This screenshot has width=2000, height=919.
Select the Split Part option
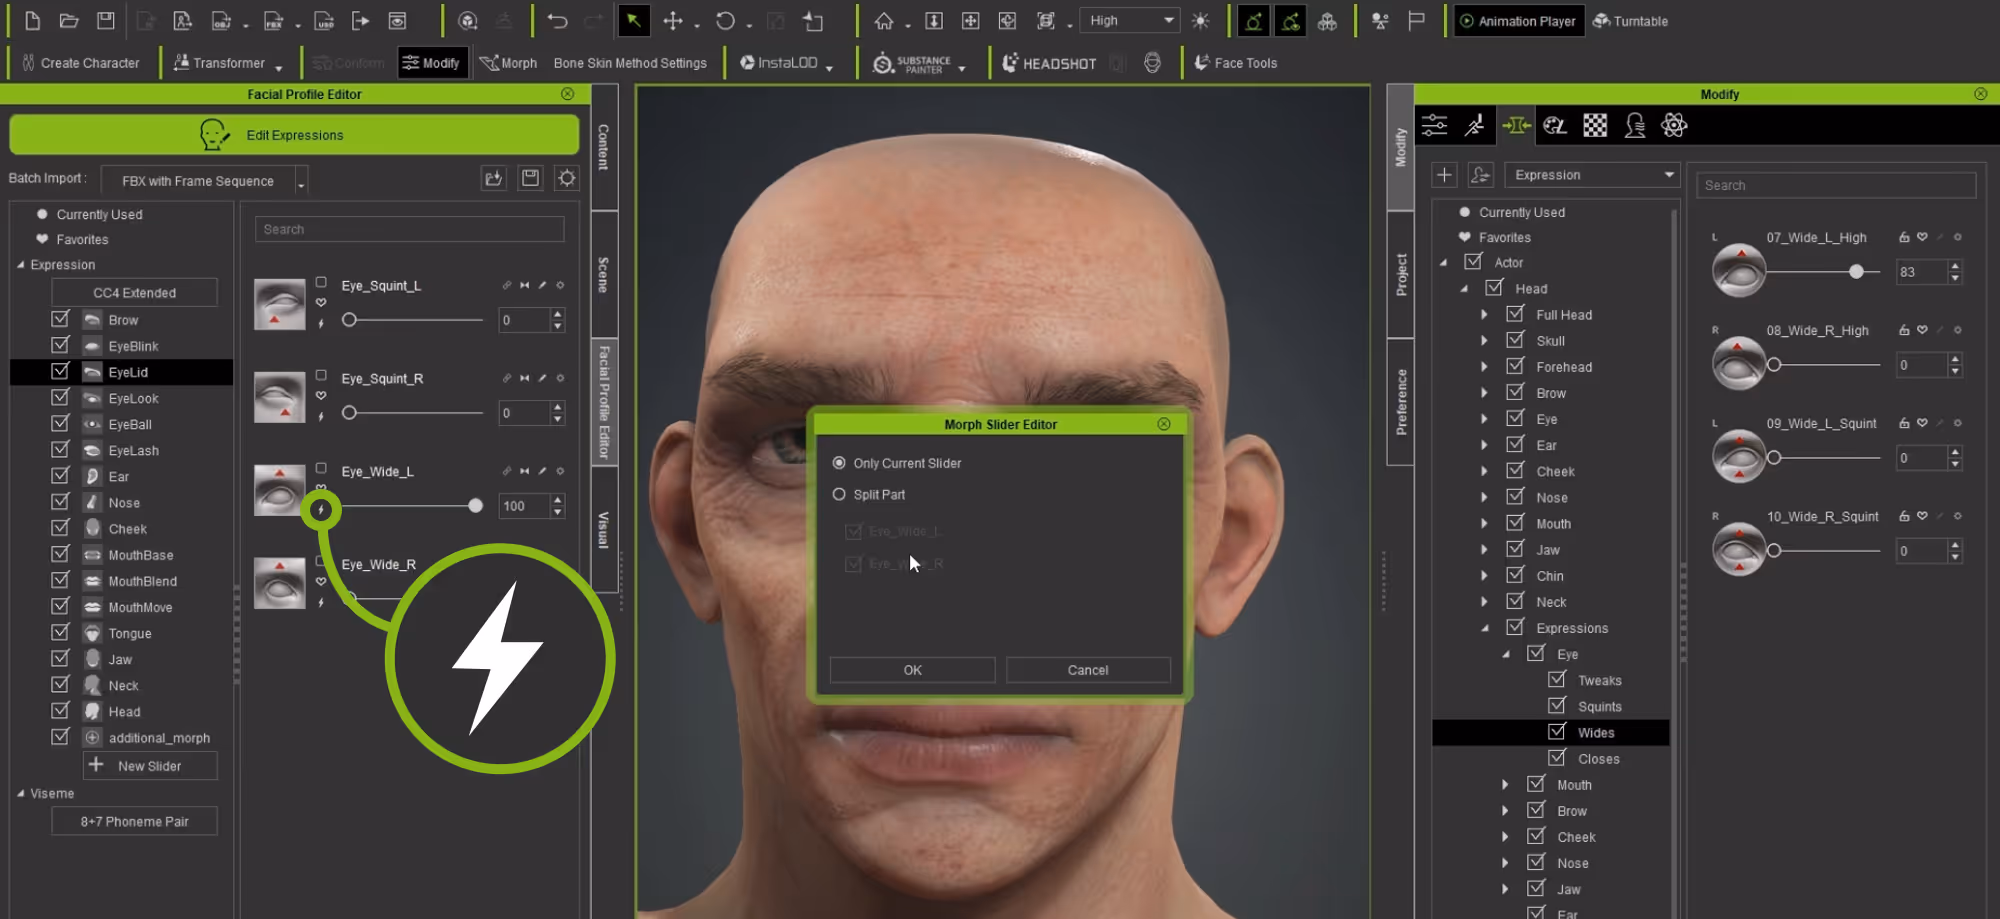pyautogui.click(x=839, y=494)
